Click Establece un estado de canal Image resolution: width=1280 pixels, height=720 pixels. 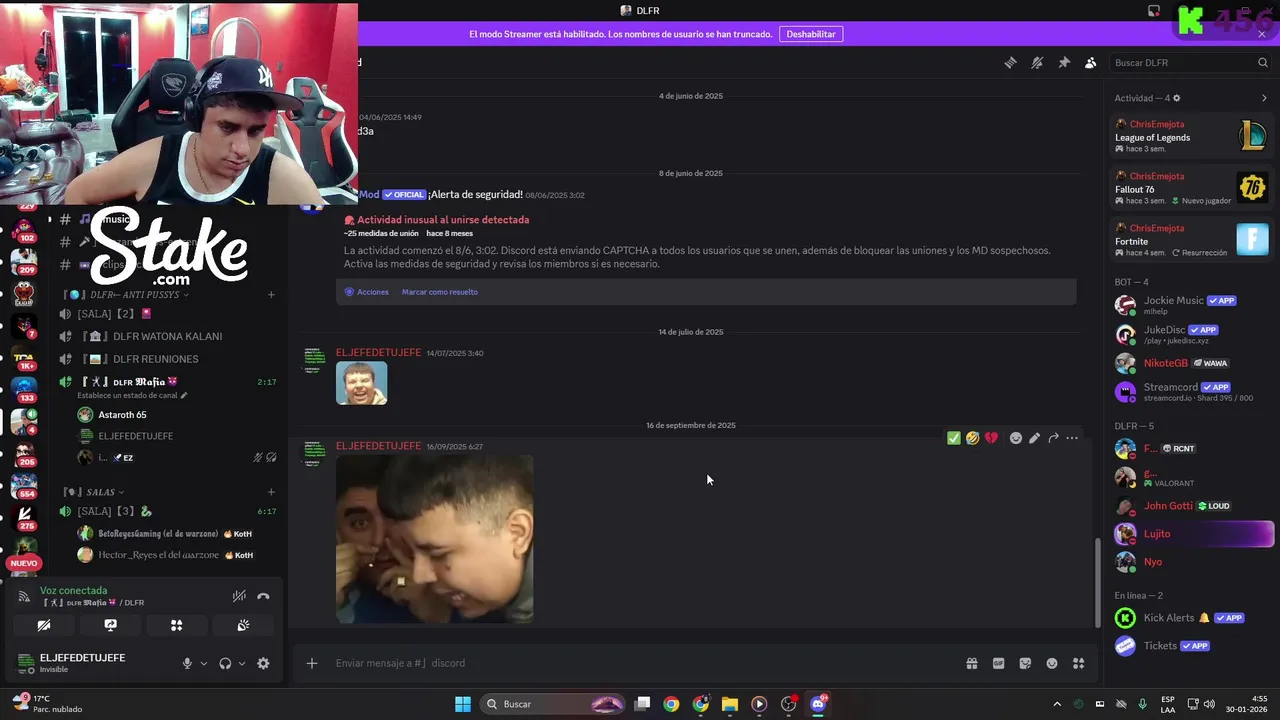(x=132, y=396)
